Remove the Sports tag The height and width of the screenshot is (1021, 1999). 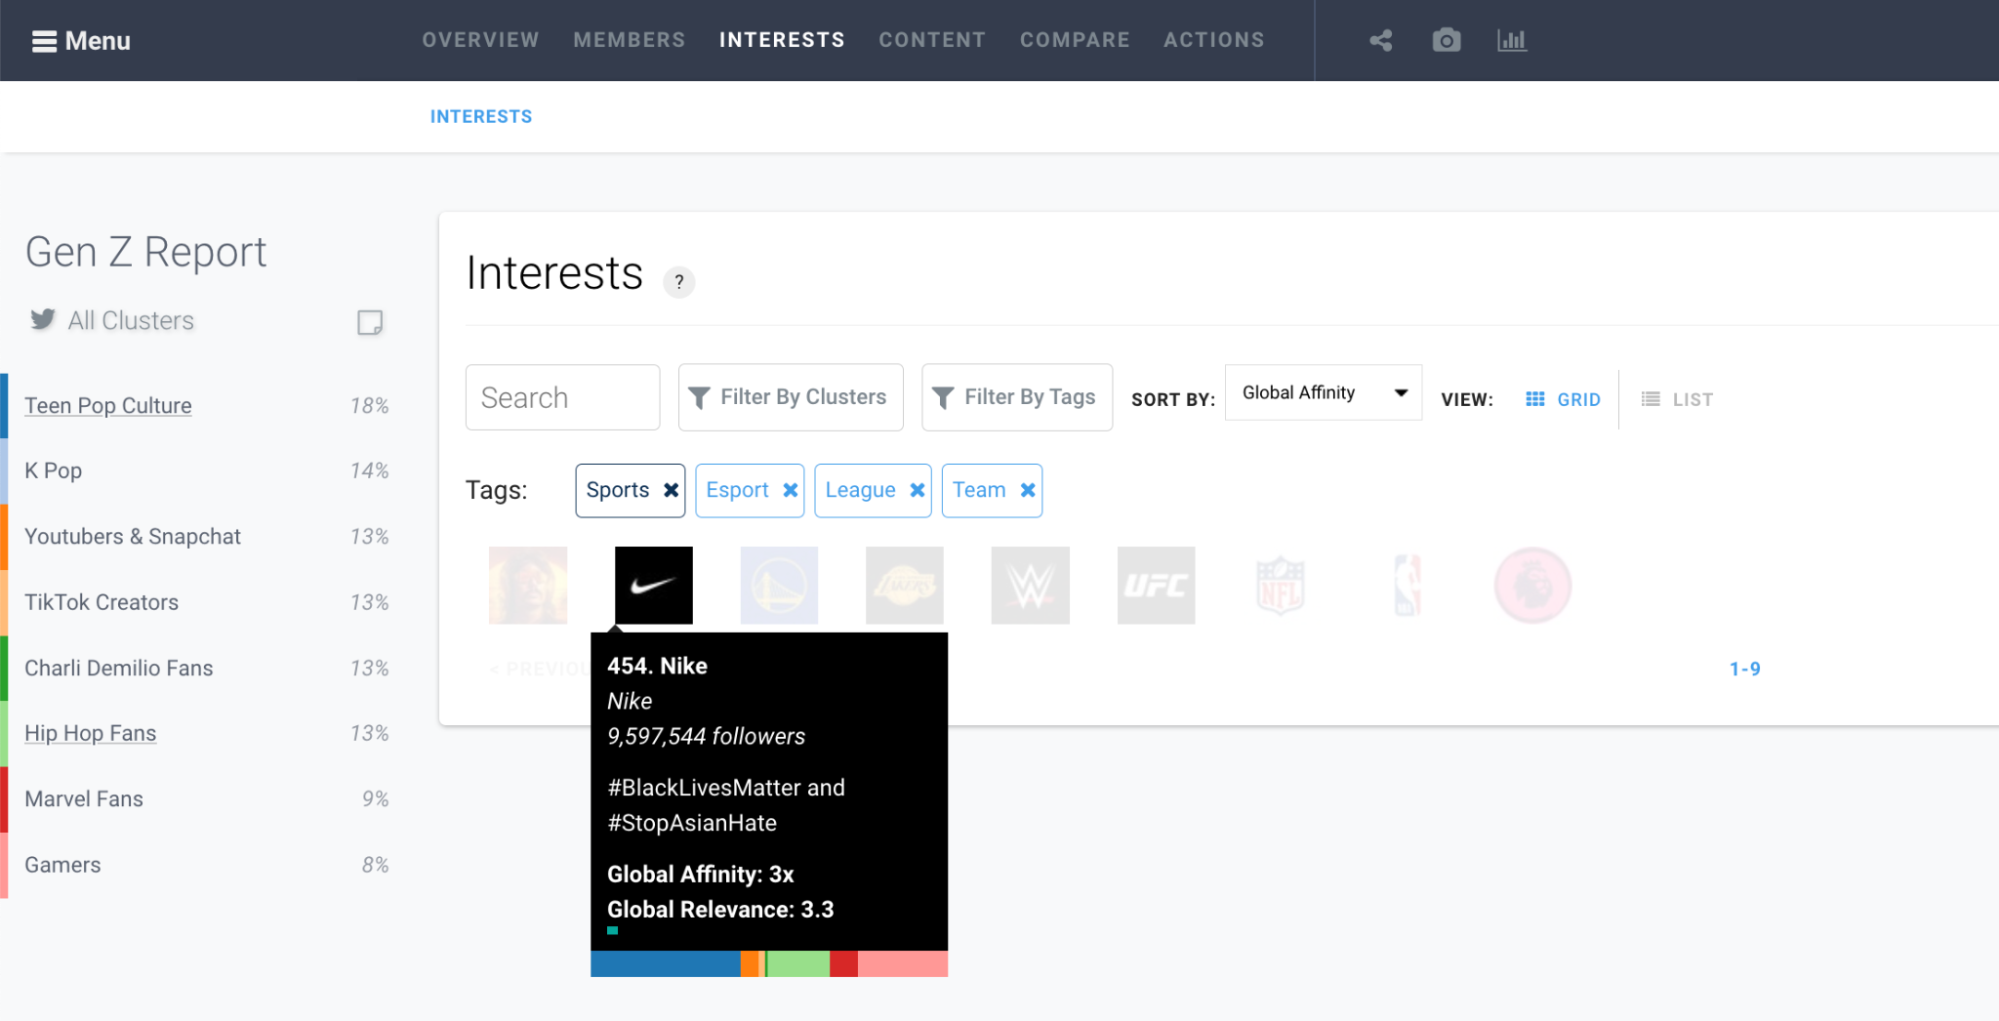click(671, 490)
